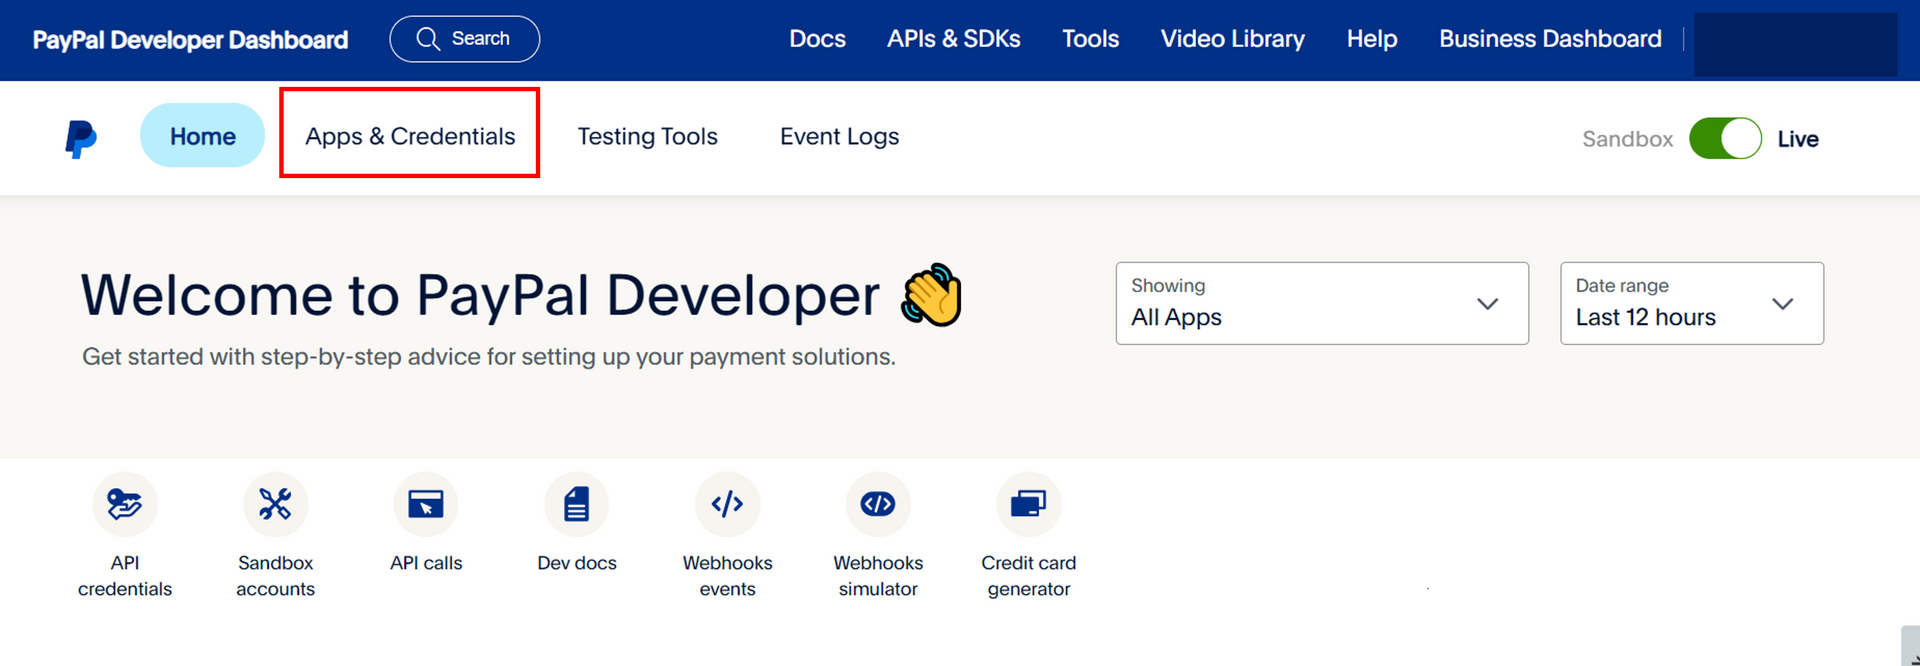The width and height of the screenshot is (1920, 666).
Task: Expand the Showing All Apps dropdown
Action: (1321, 304)
